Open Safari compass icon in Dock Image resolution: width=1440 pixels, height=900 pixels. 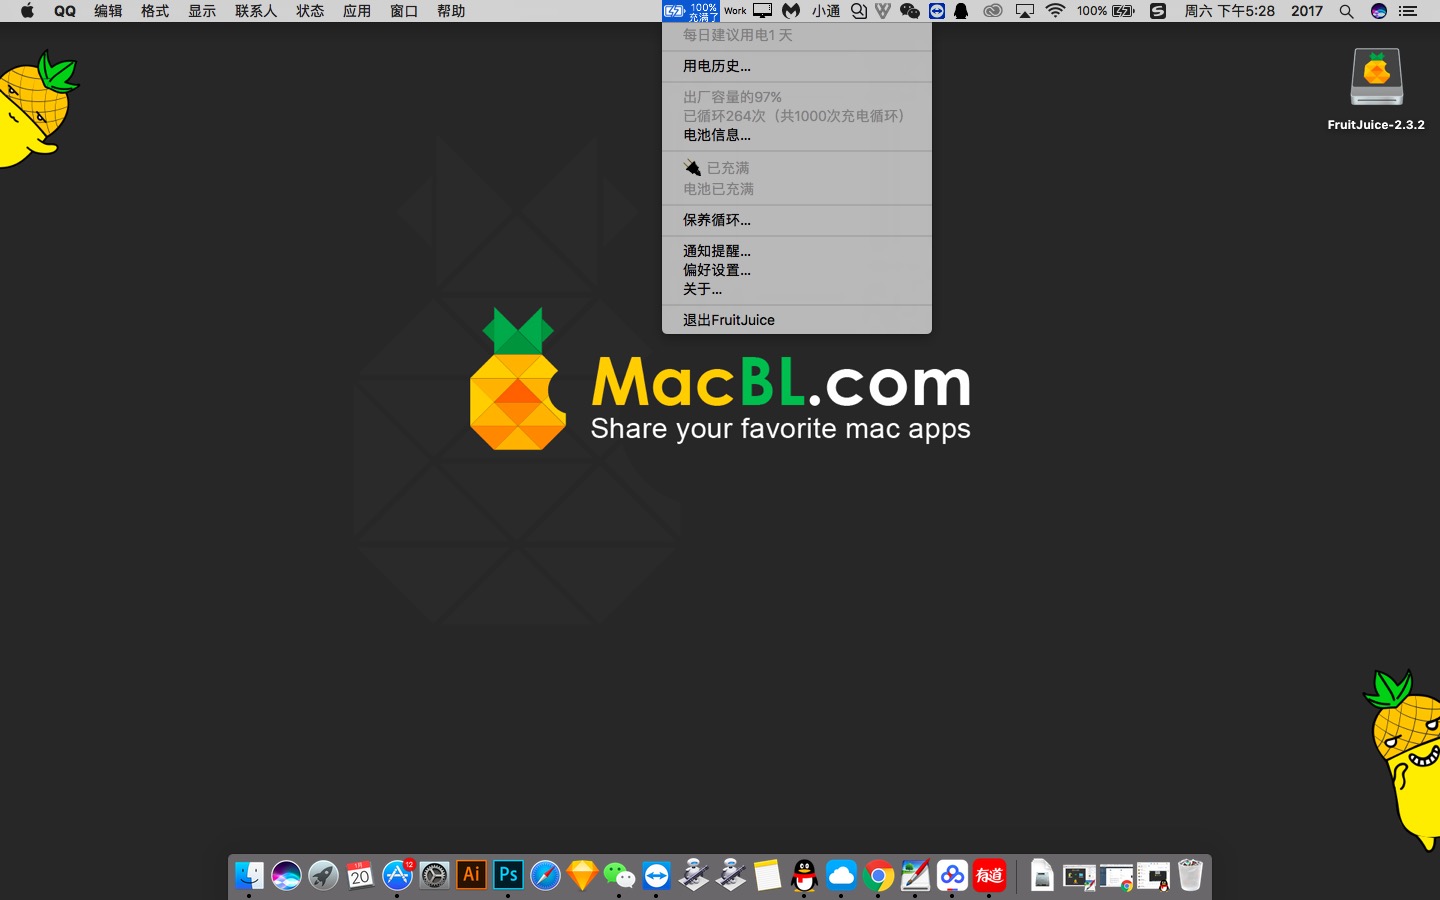(x=545, y=876)
